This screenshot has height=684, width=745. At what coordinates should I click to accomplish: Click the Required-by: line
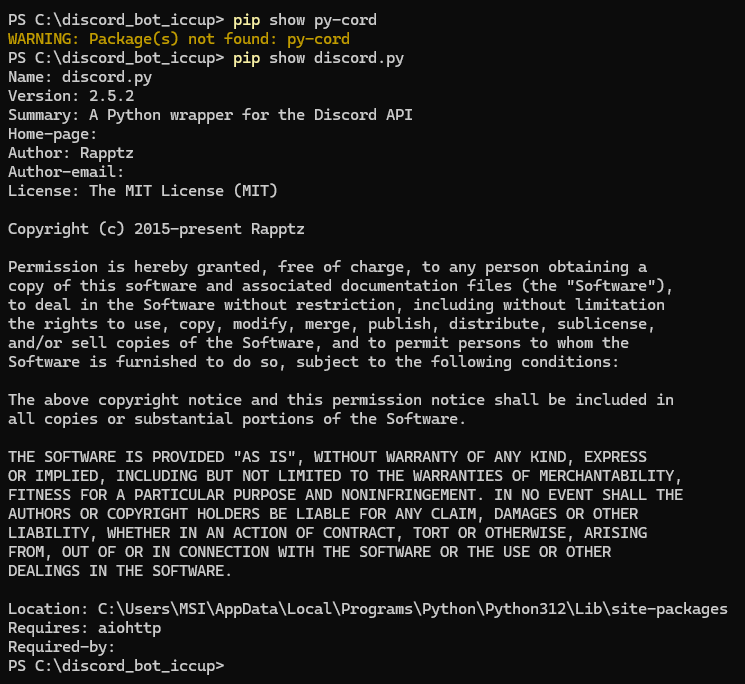point(62,647)
